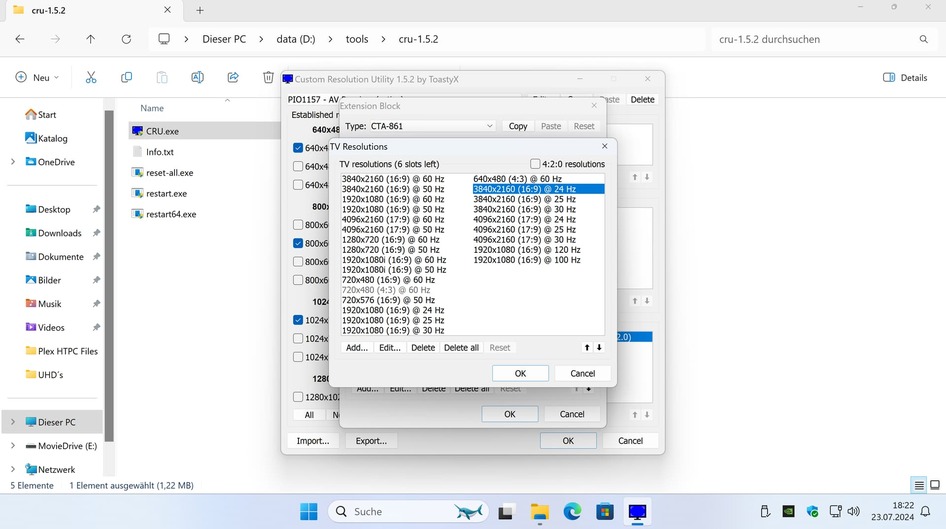Go back with Explorer back arrow
The height and width of the screenshot is (529, 946).
pyautogui.click(x=20, y=39)
